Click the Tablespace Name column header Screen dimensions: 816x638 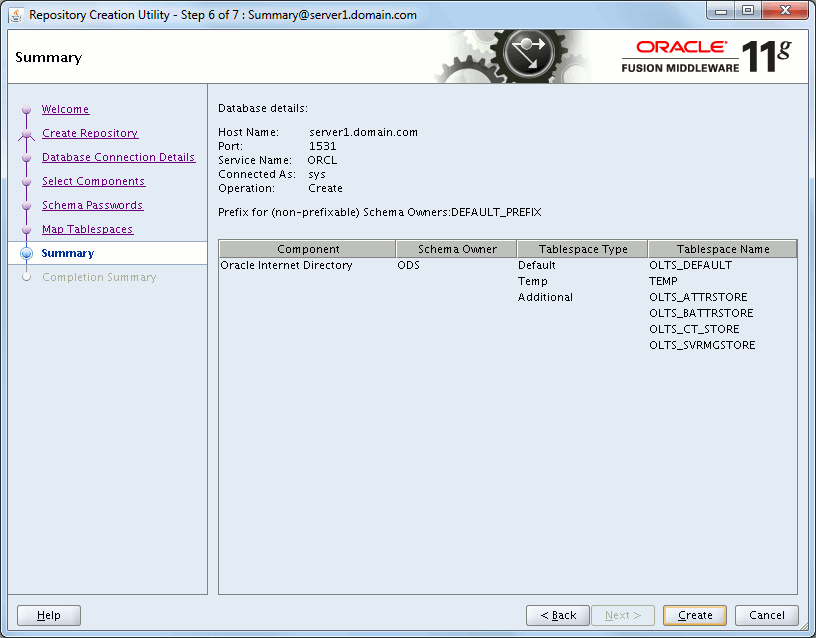tap(722, 249)
